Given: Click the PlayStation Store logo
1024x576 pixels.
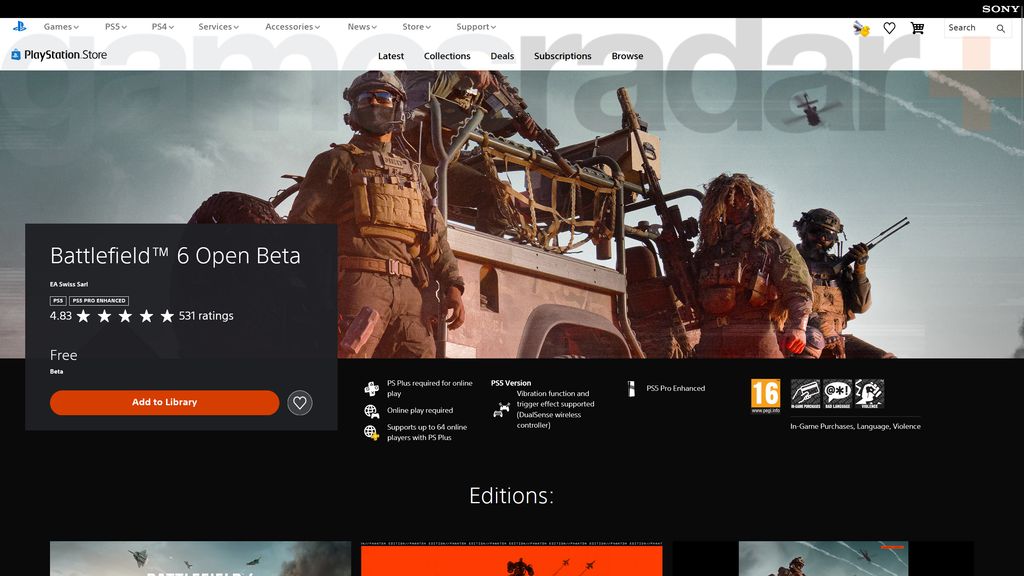Looking at the screenshot, I should coord(57,55).
